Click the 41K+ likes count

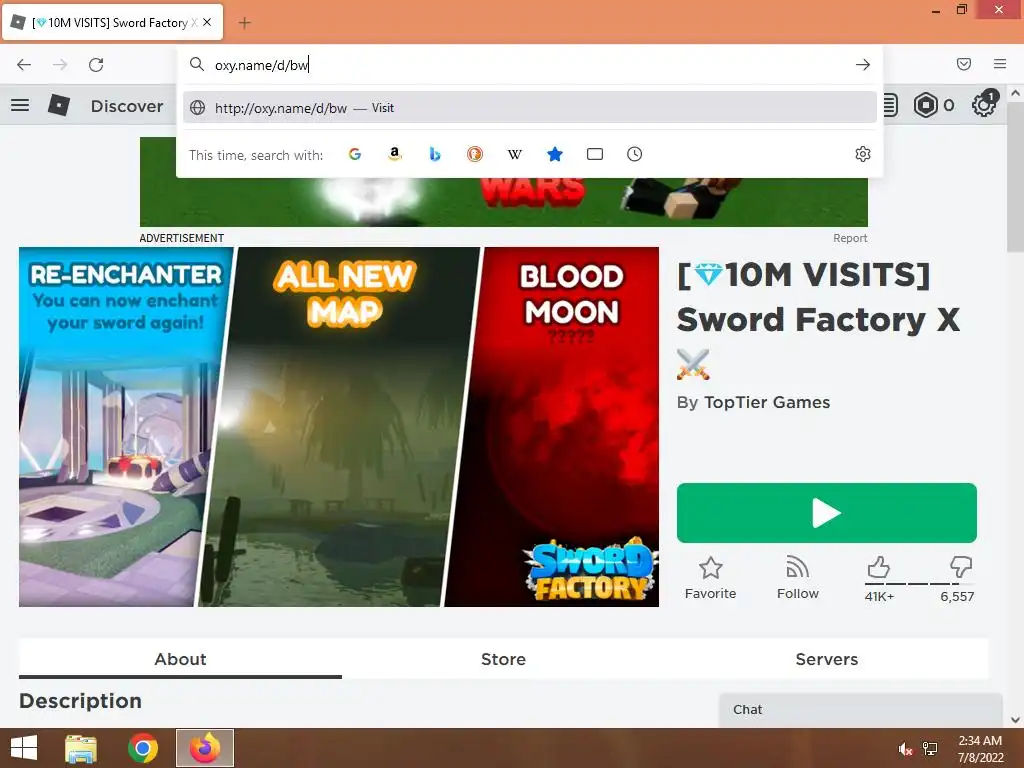[x=879, y=596]
